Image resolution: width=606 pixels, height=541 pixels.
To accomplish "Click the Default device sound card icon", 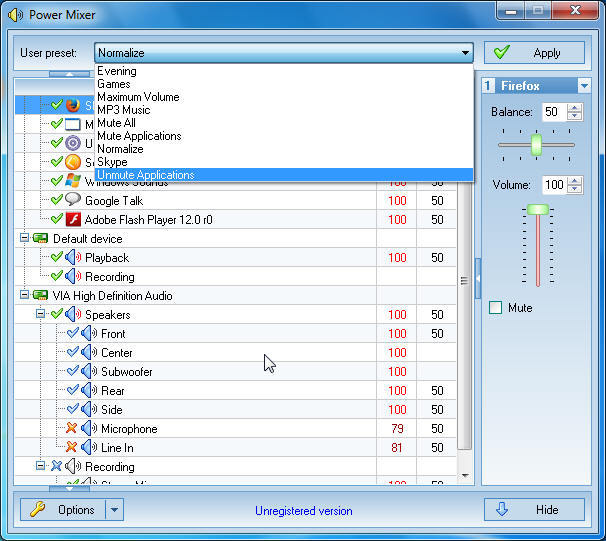I will 41,239.
